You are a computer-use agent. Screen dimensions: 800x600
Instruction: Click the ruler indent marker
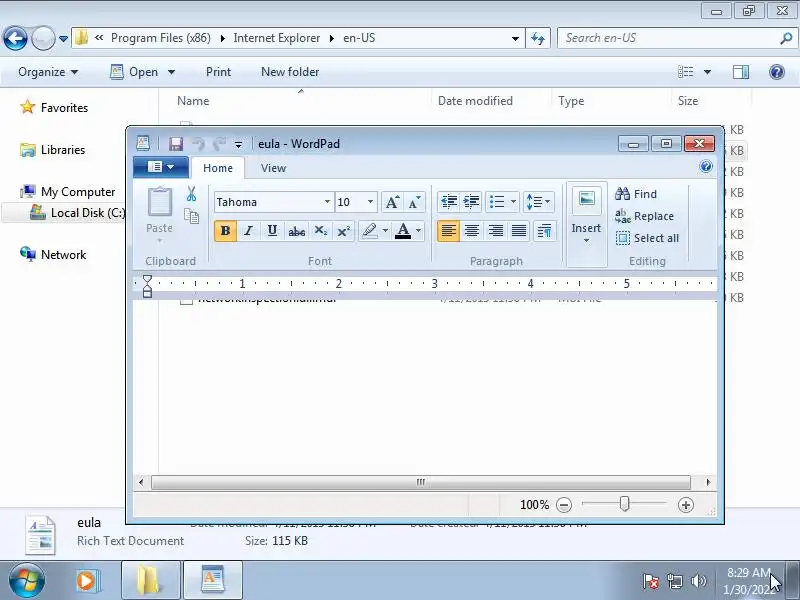point(147,286)
